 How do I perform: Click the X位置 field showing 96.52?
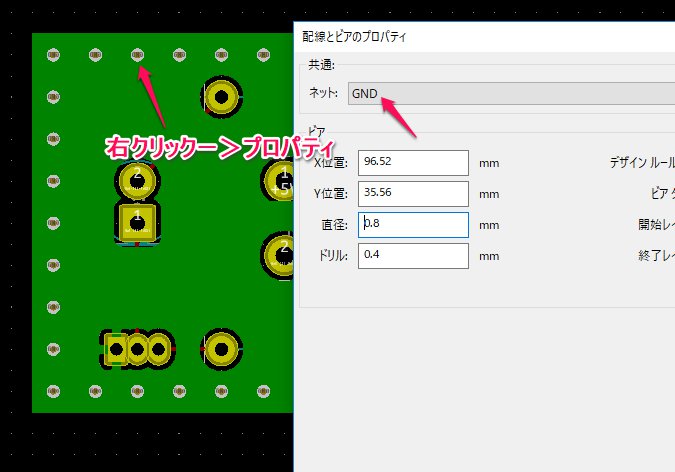[413, 162]
